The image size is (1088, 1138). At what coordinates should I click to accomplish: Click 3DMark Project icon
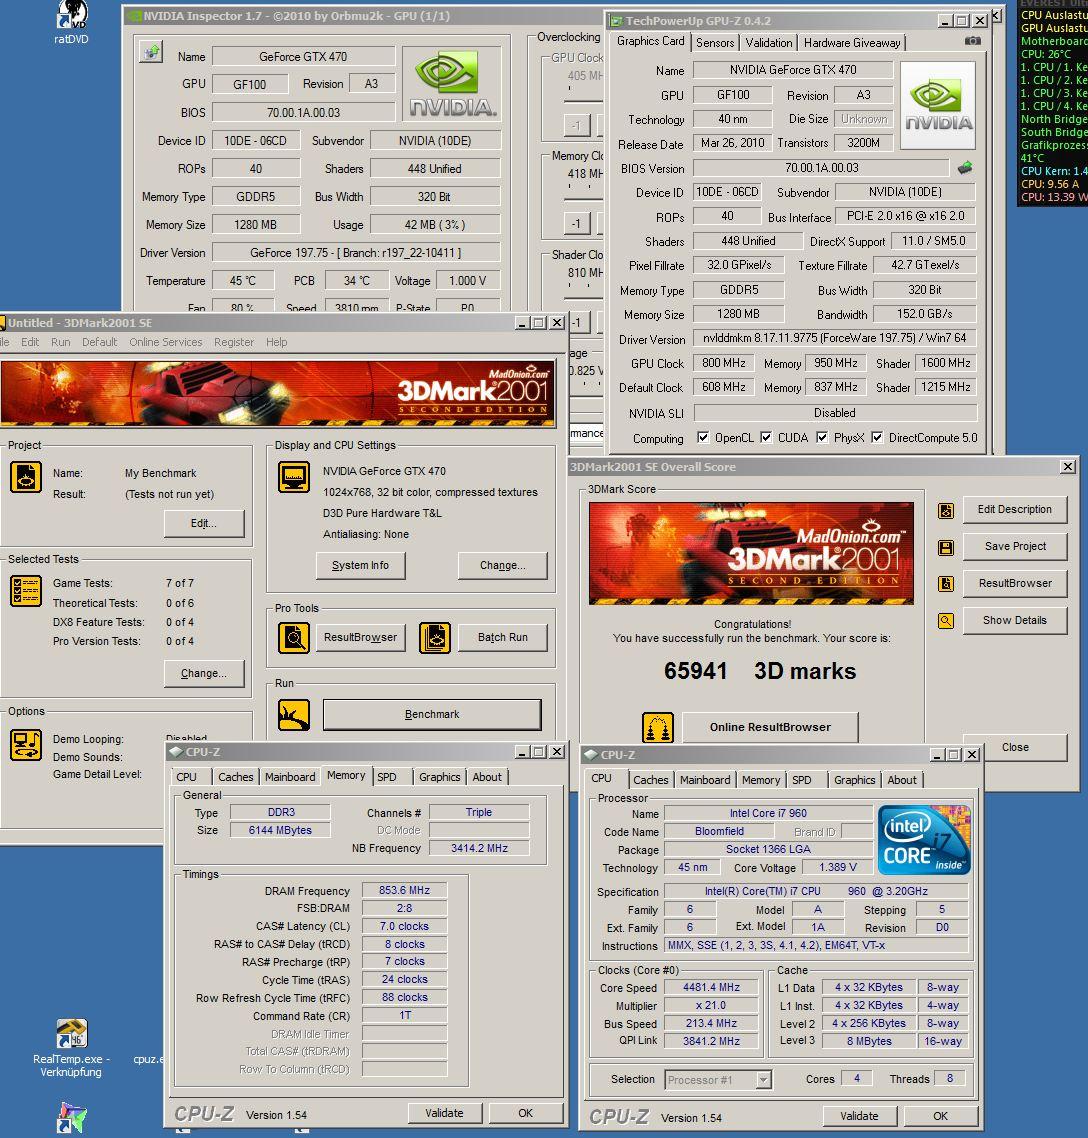tap(25, 477)
